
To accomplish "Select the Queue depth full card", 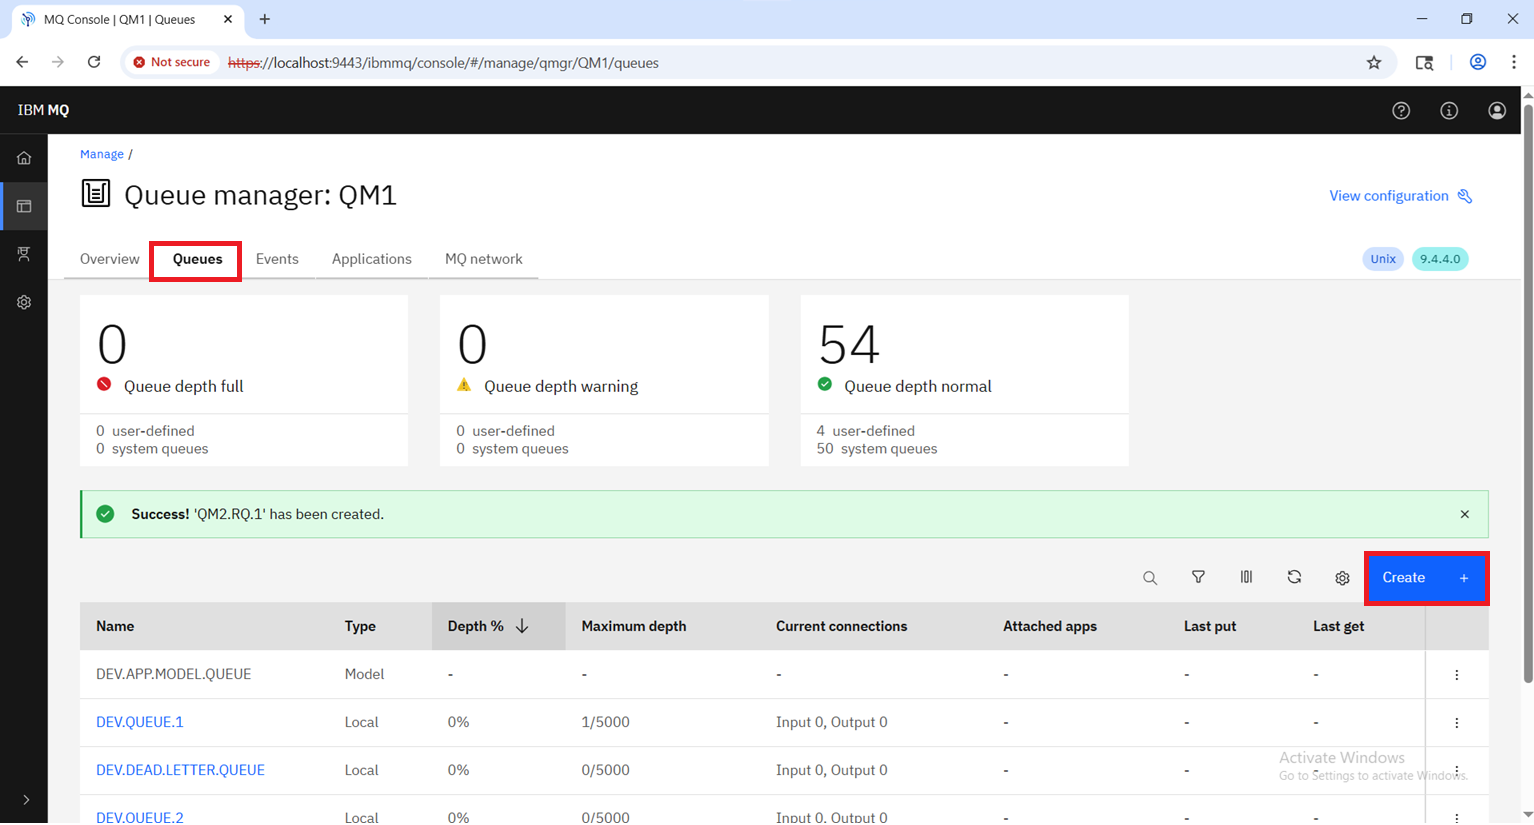I will click(x=244, y=380).
